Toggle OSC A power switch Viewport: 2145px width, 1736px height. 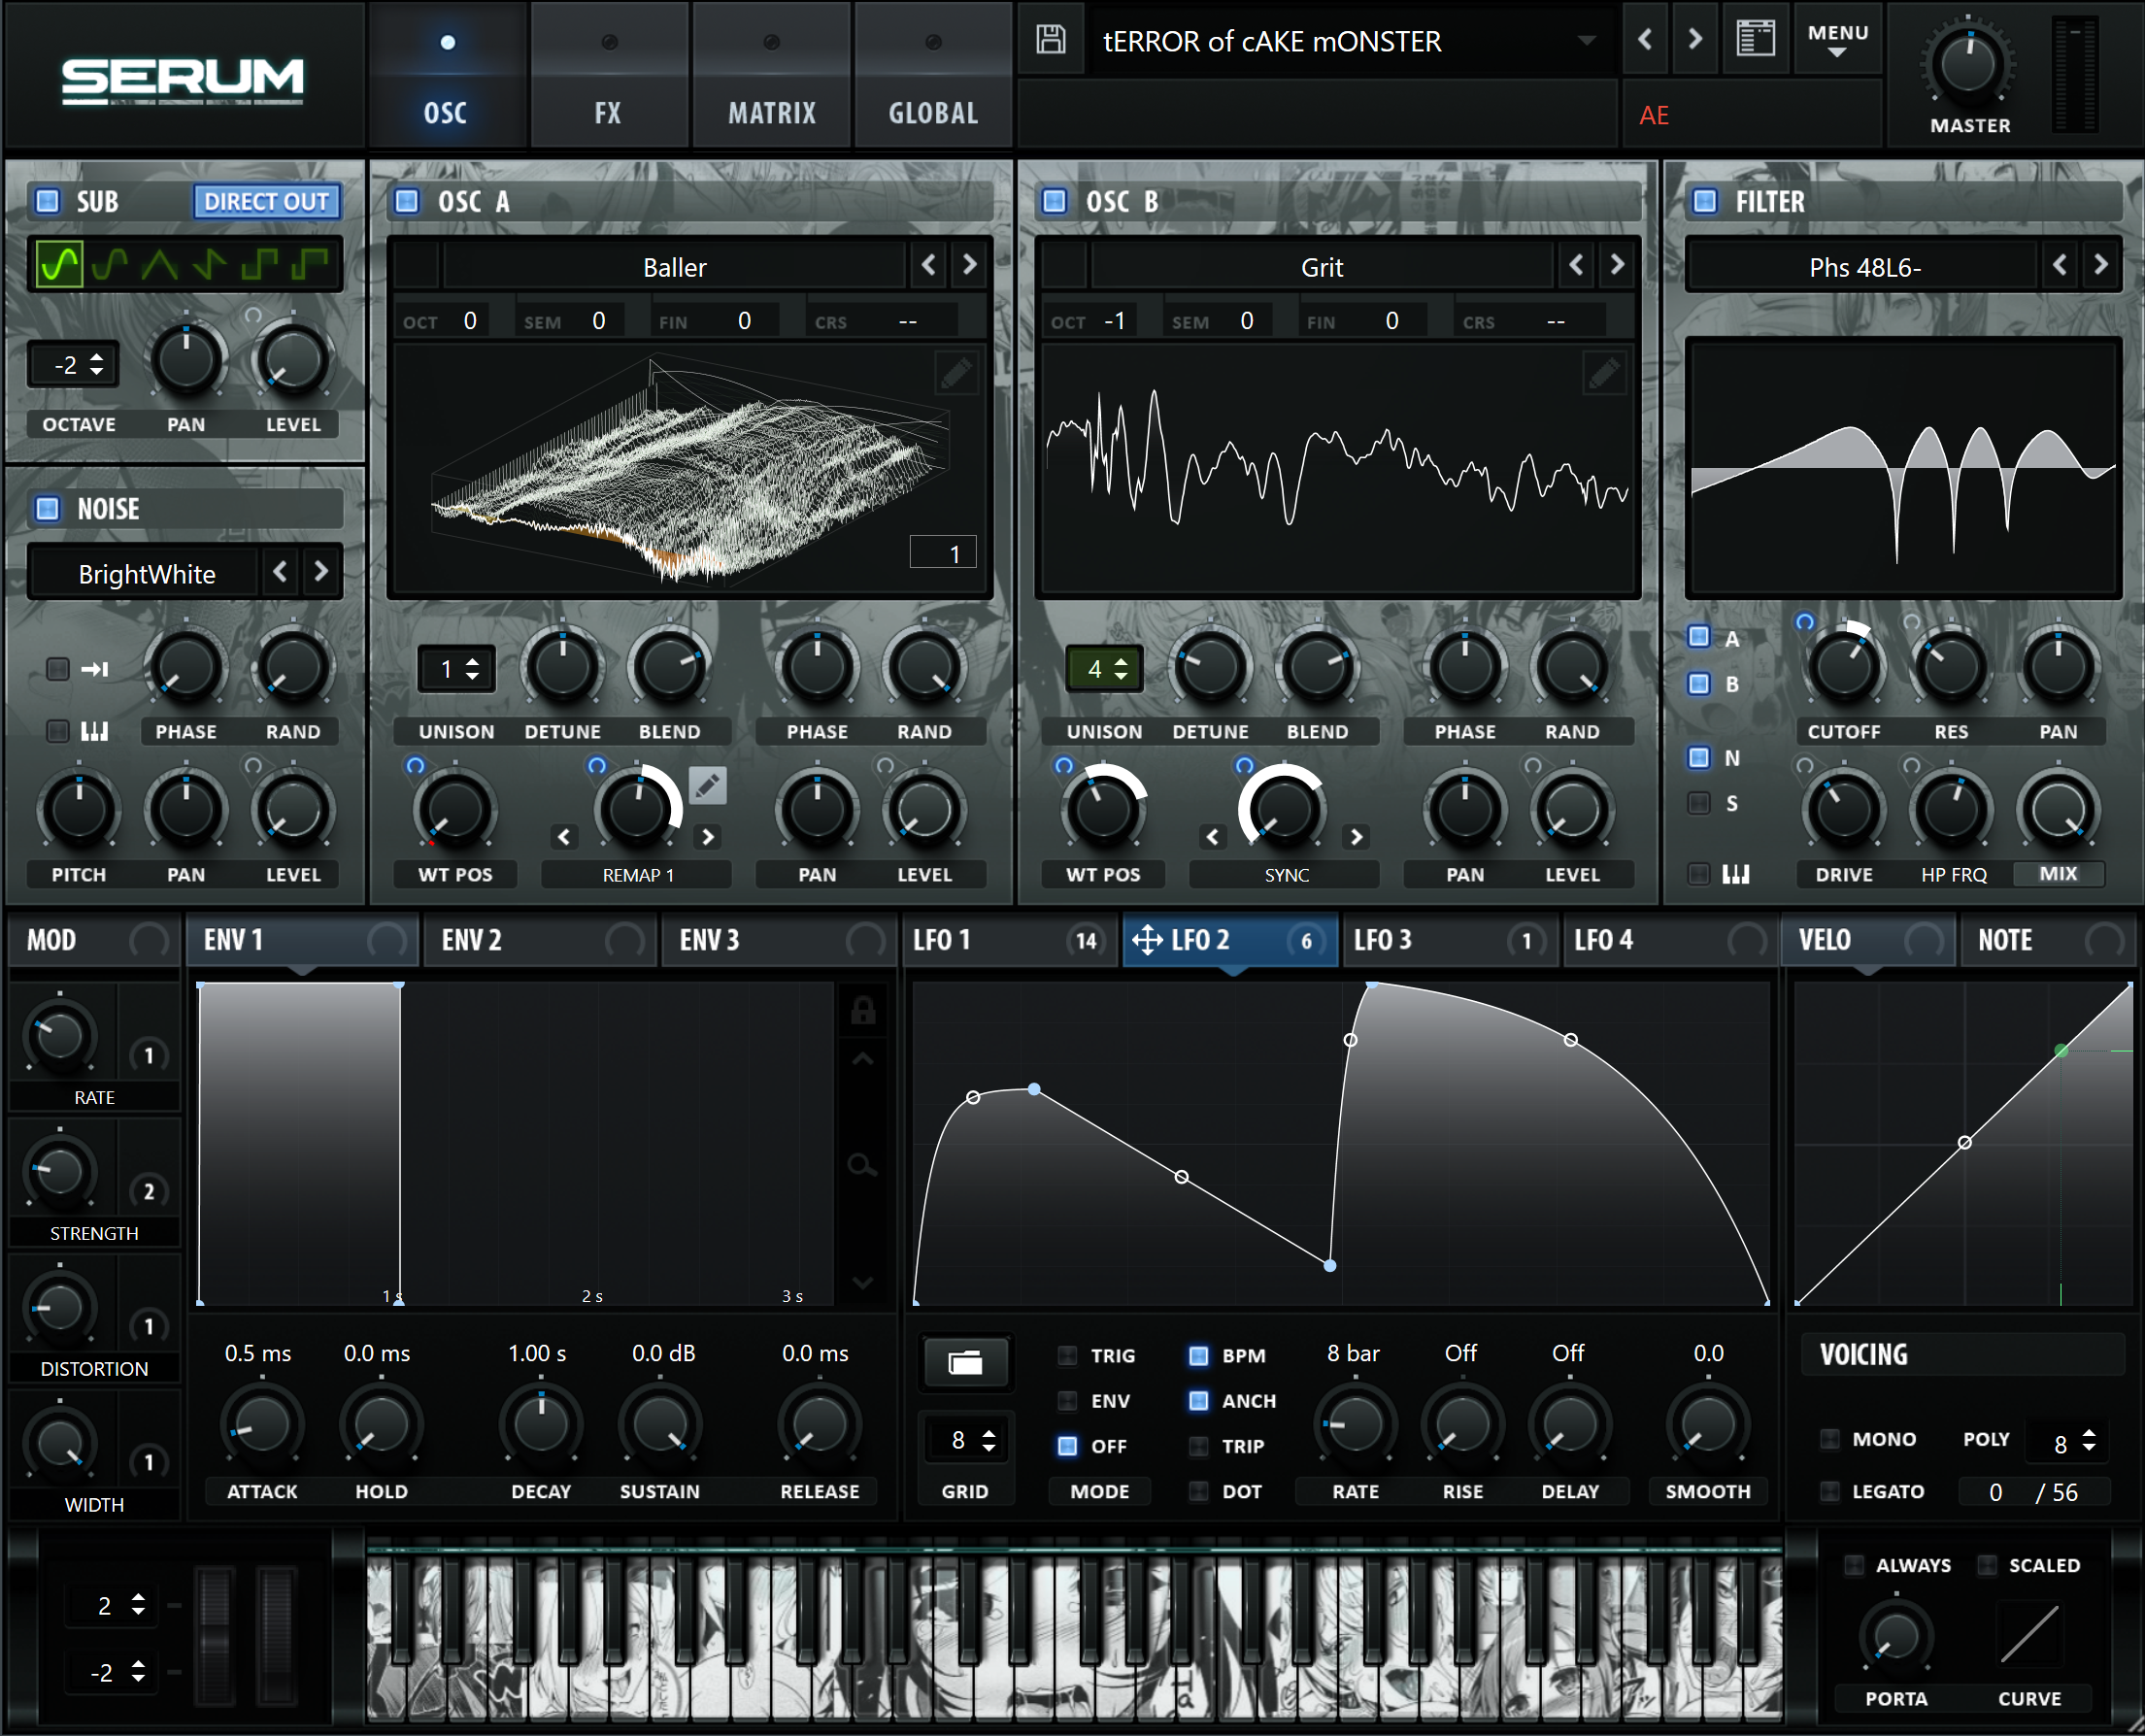(x=407, y=201)
